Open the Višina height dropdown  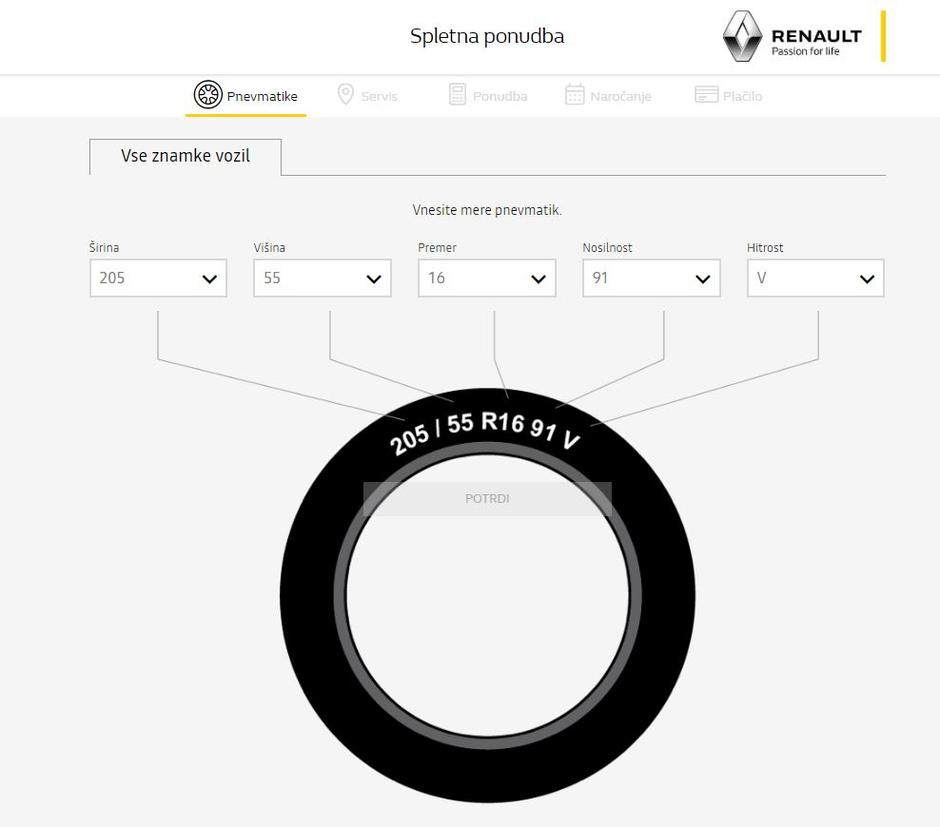323,278
